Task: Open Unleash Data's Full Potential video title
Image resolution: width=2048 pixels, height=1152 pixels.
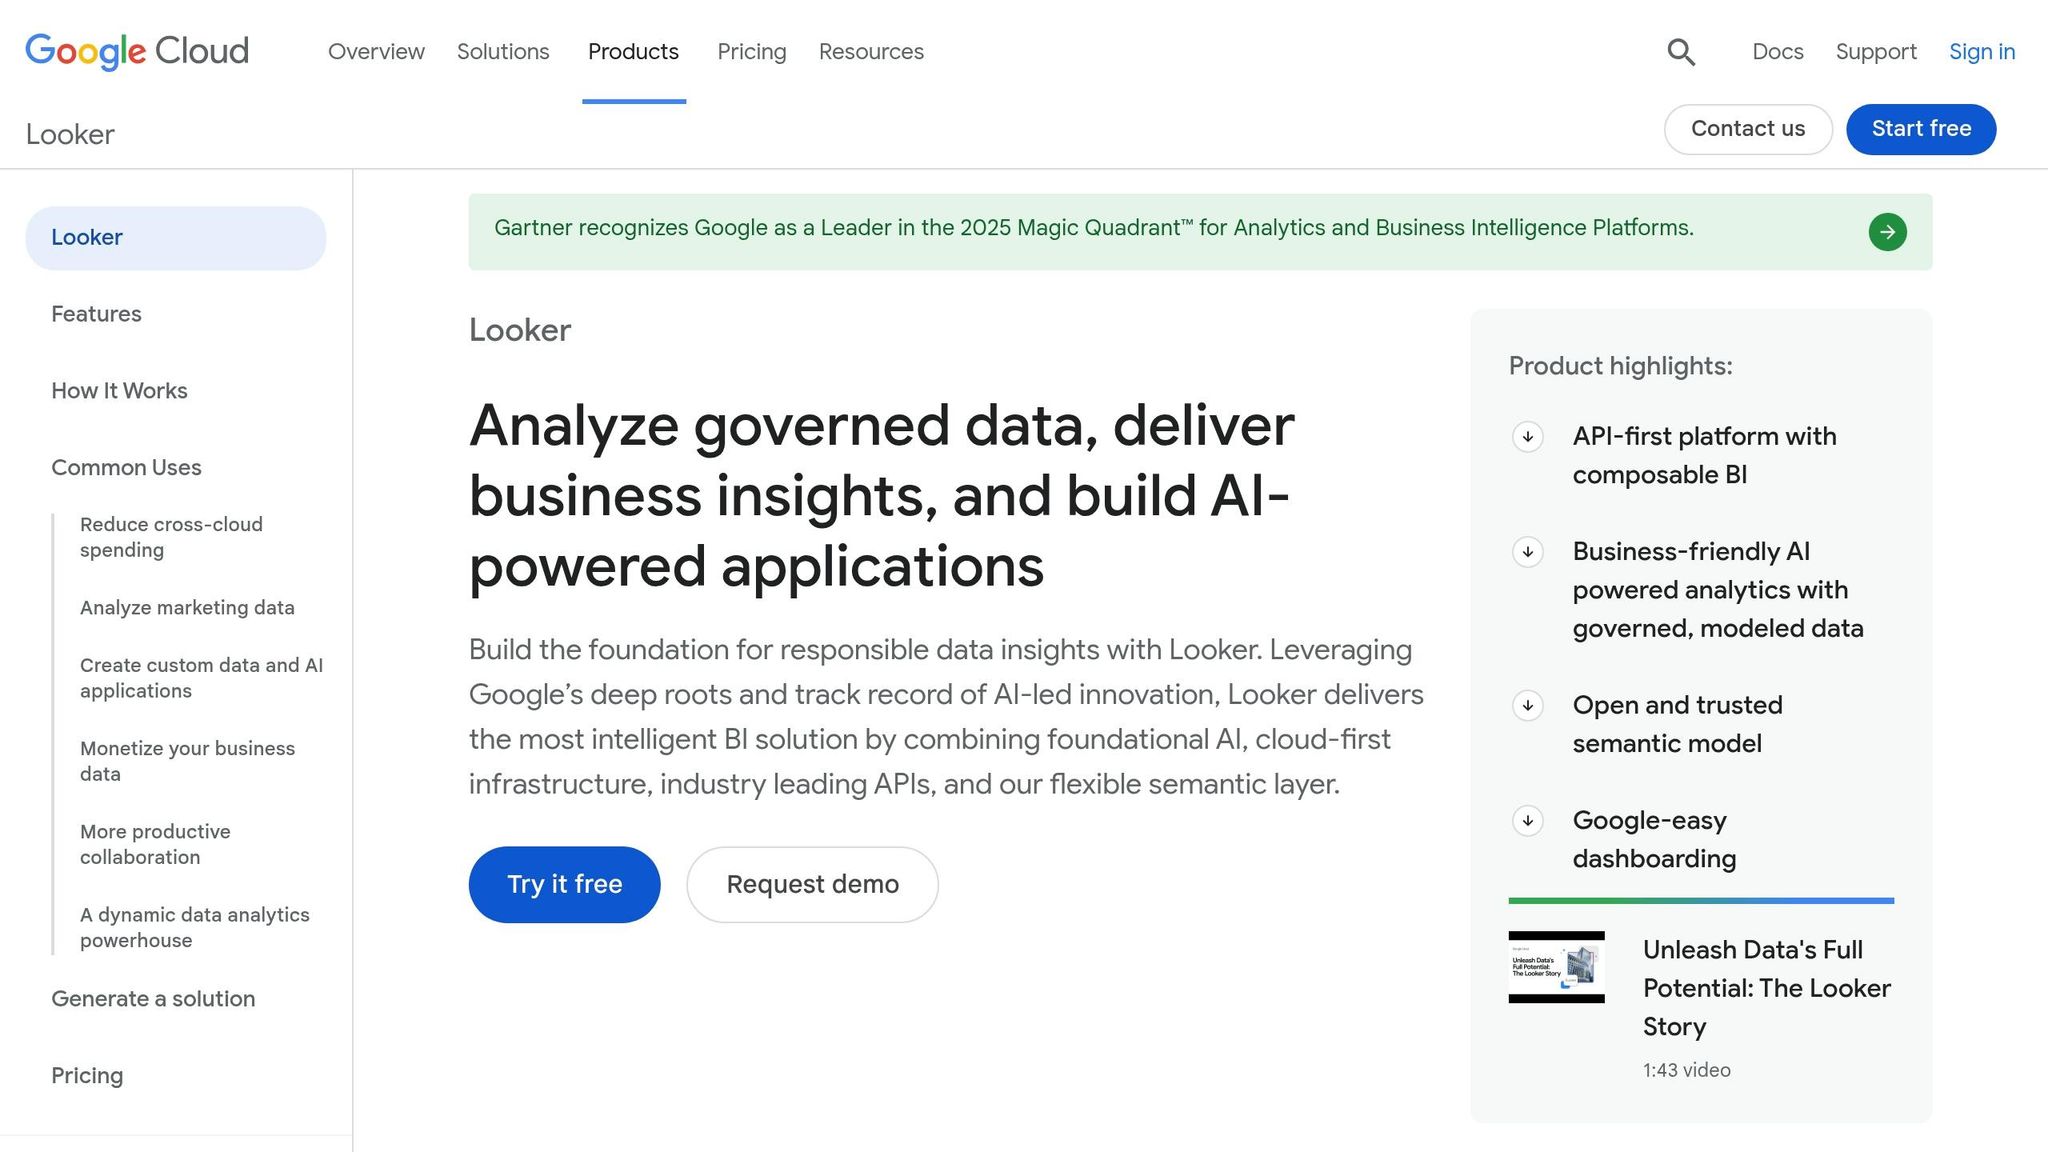Action: tap(1766, 987)
